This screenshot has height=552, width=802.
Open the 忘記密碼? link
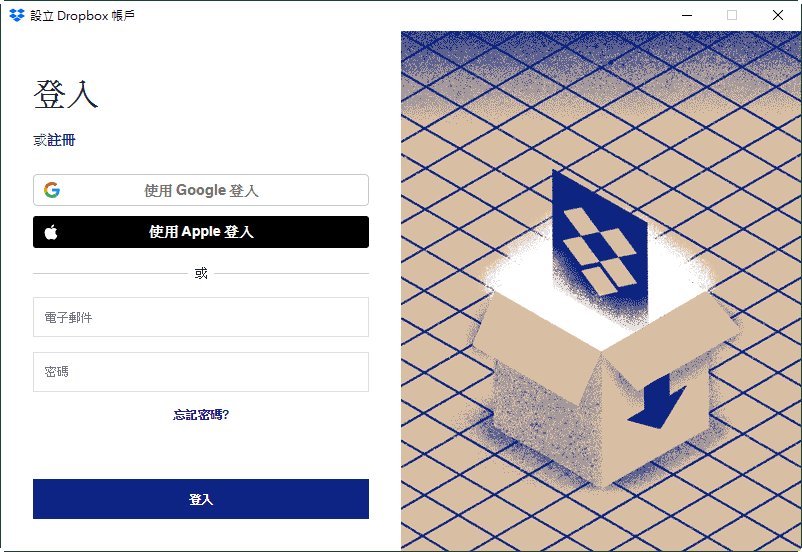coord(201,415)
